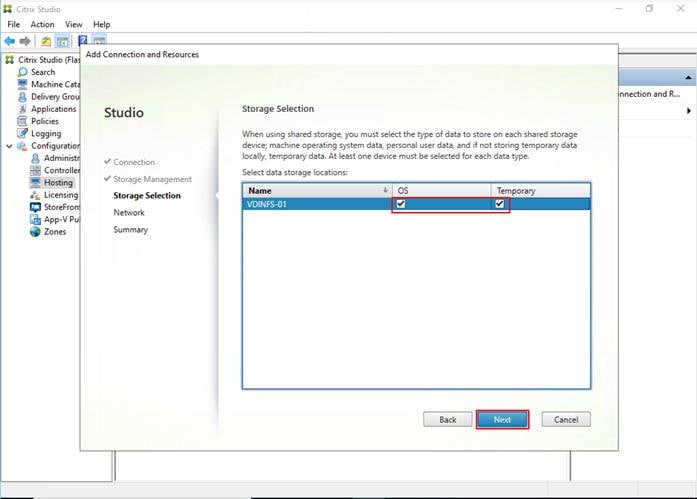
Task: Select the VDINFS-01 storage row
Action: coord(417,204)
